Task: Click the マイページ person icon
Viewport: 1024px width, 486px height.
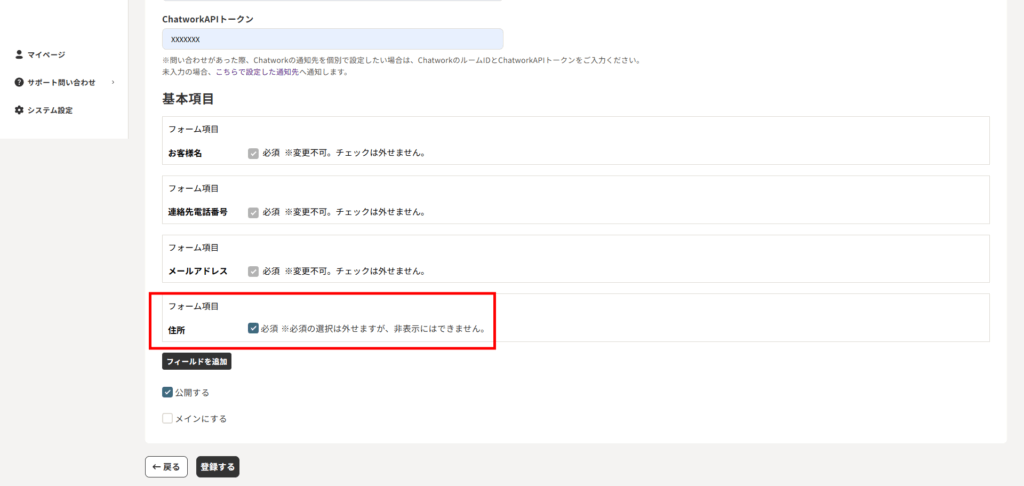Action: [19, 54]
